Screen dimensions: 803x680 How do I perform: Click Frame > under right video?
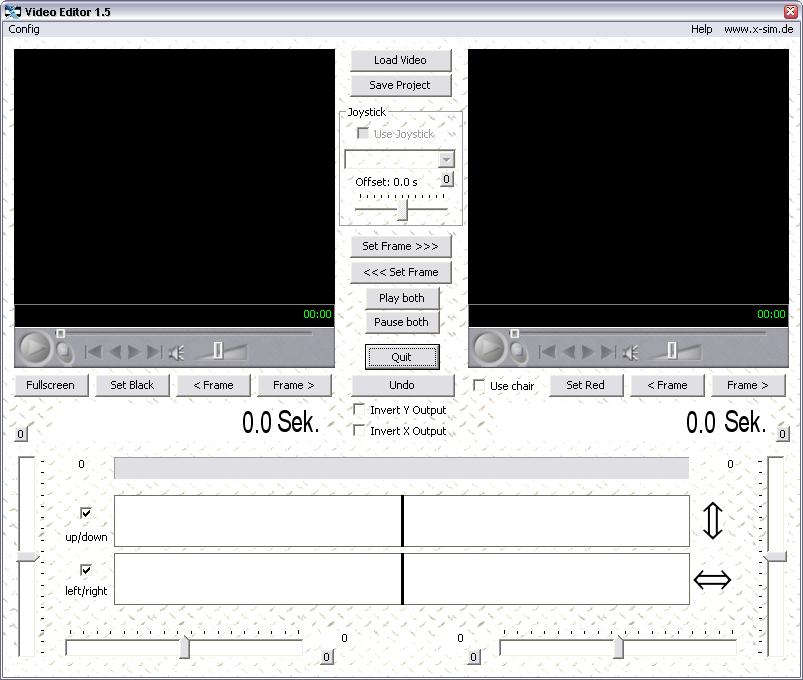748,385
